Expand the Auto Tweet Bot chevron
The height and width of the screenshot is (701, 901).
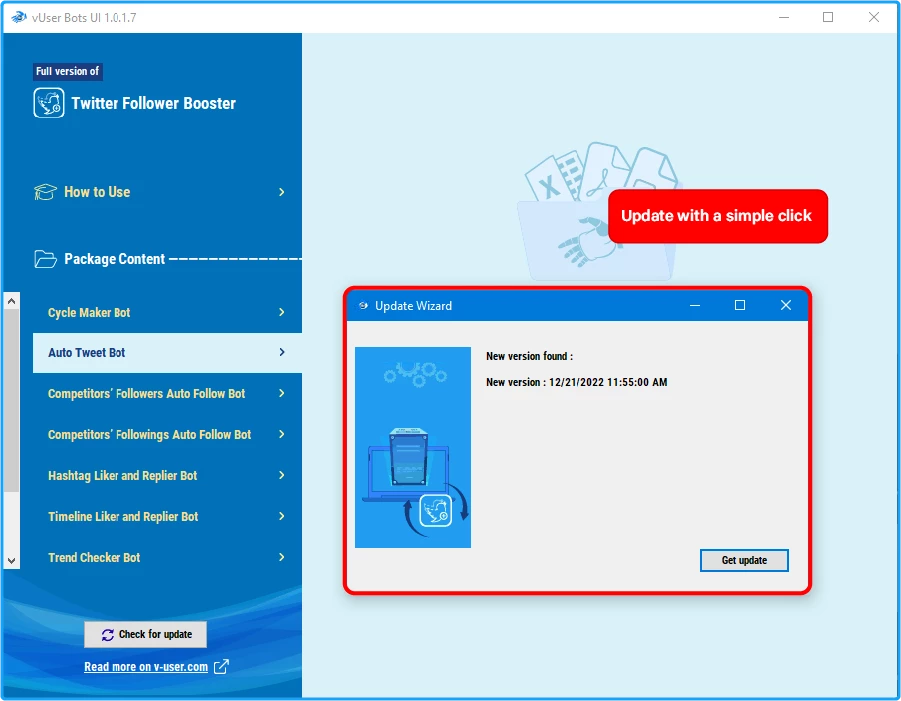282,352
